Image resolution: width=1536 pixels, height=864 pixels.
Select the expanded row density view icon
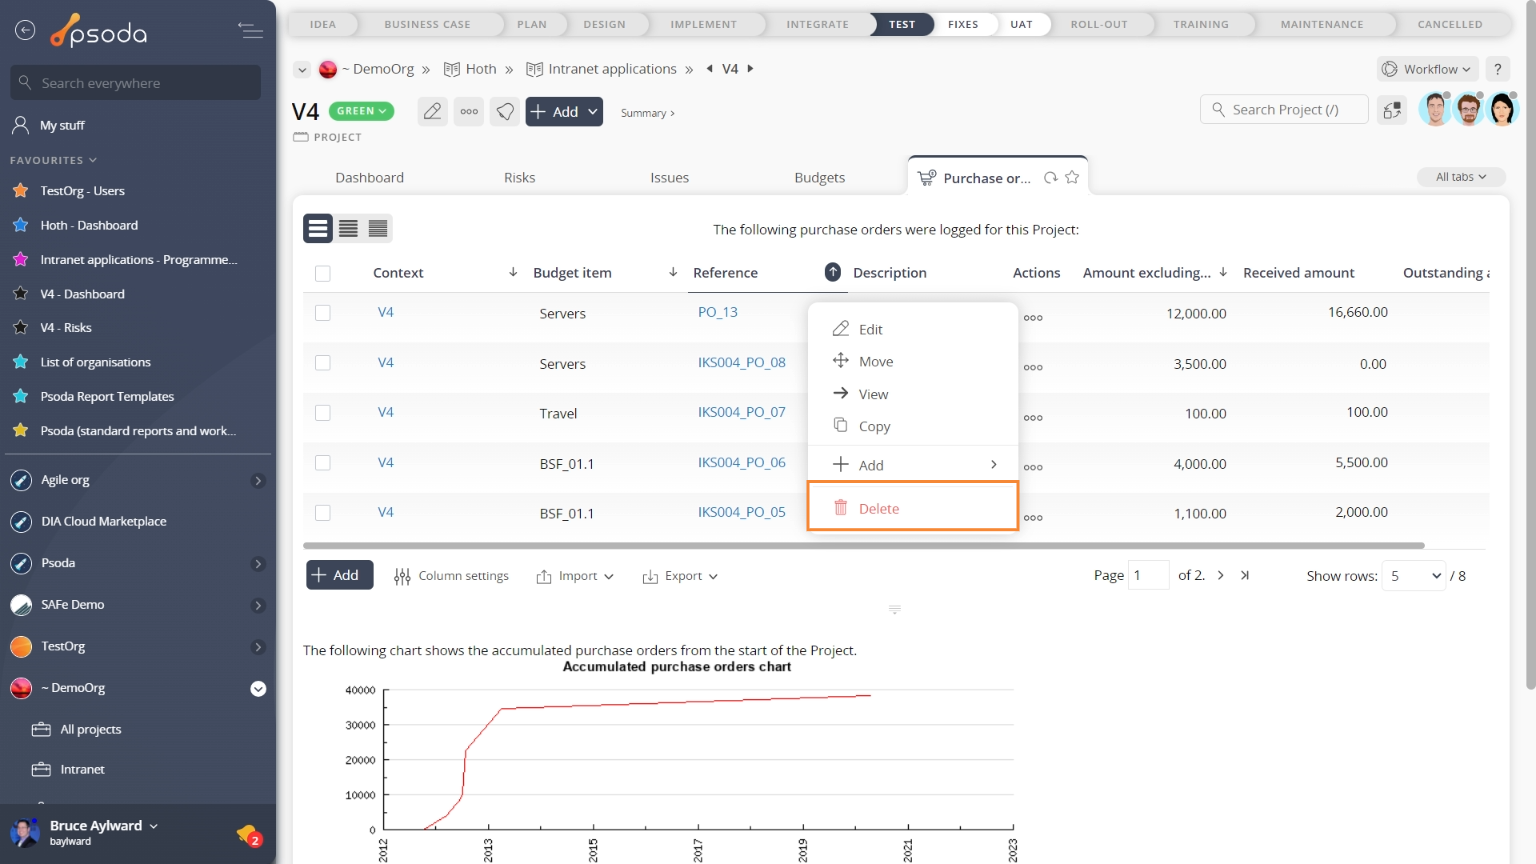click(x=318, y=229)
